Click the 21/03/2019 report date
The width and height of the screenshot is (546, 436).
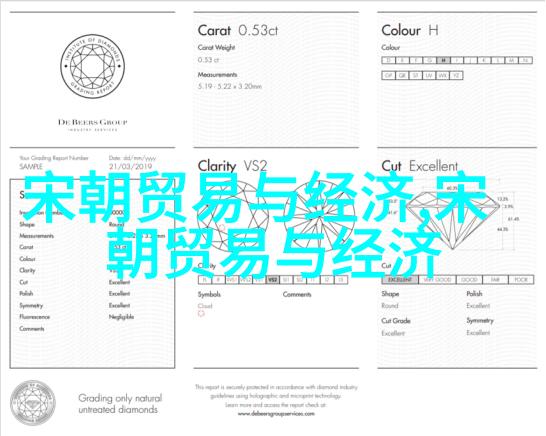click(130, 167)
